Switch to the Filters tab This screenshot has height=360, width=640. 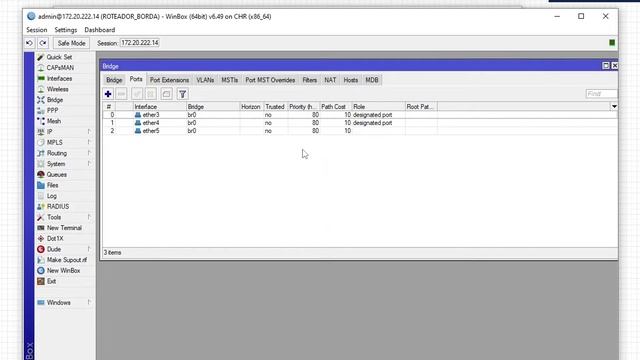309,80
